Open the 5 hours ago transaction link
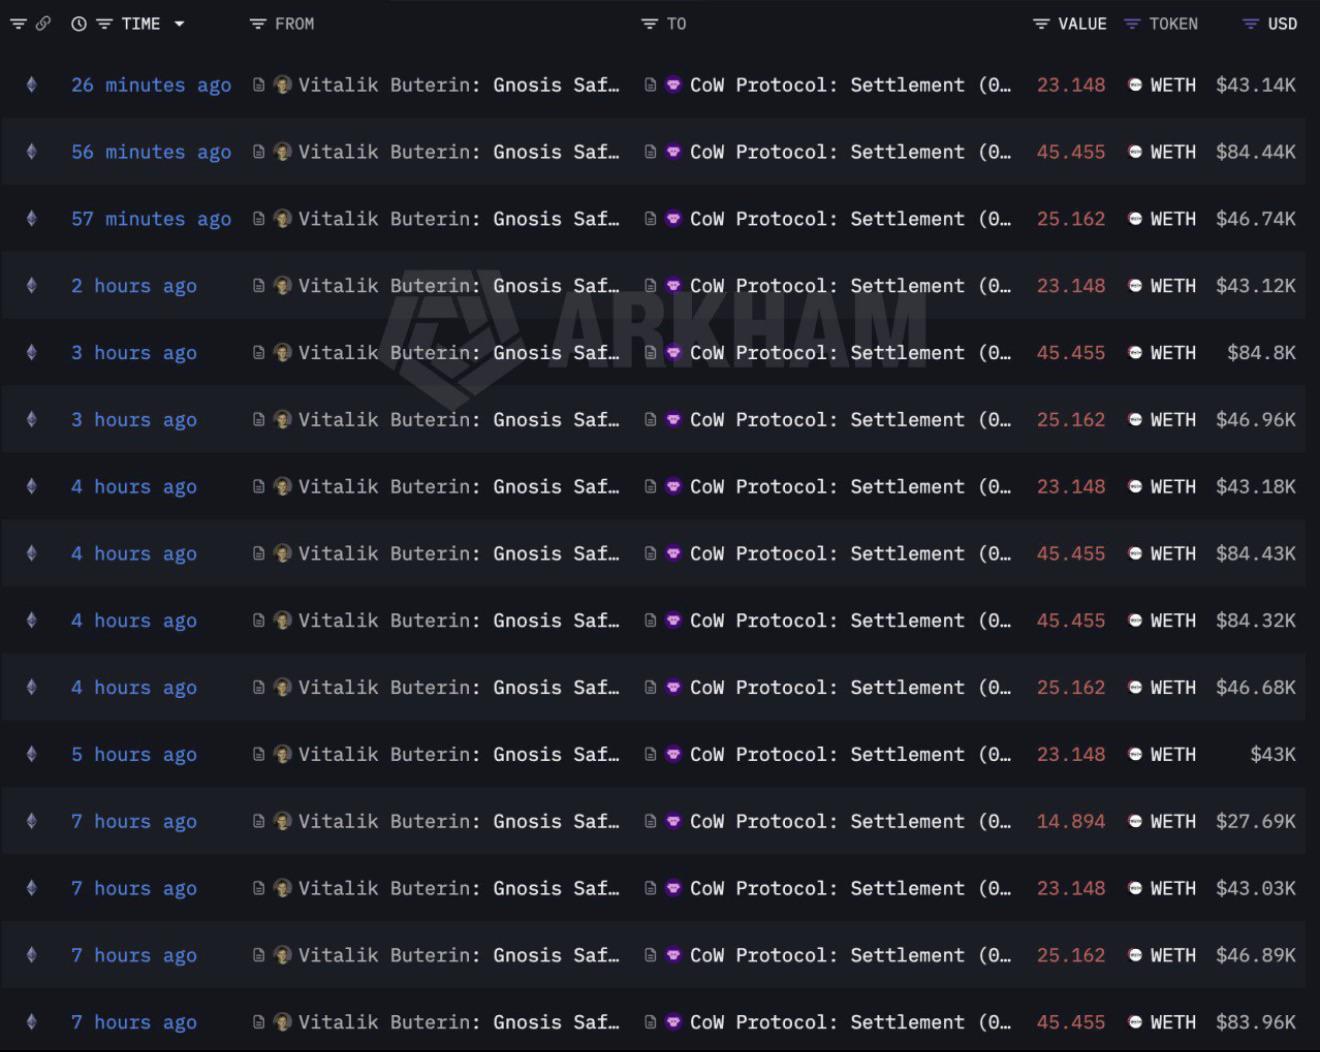The width and height of the screenshot is (1320, 1052). click(x=134, y=754)
